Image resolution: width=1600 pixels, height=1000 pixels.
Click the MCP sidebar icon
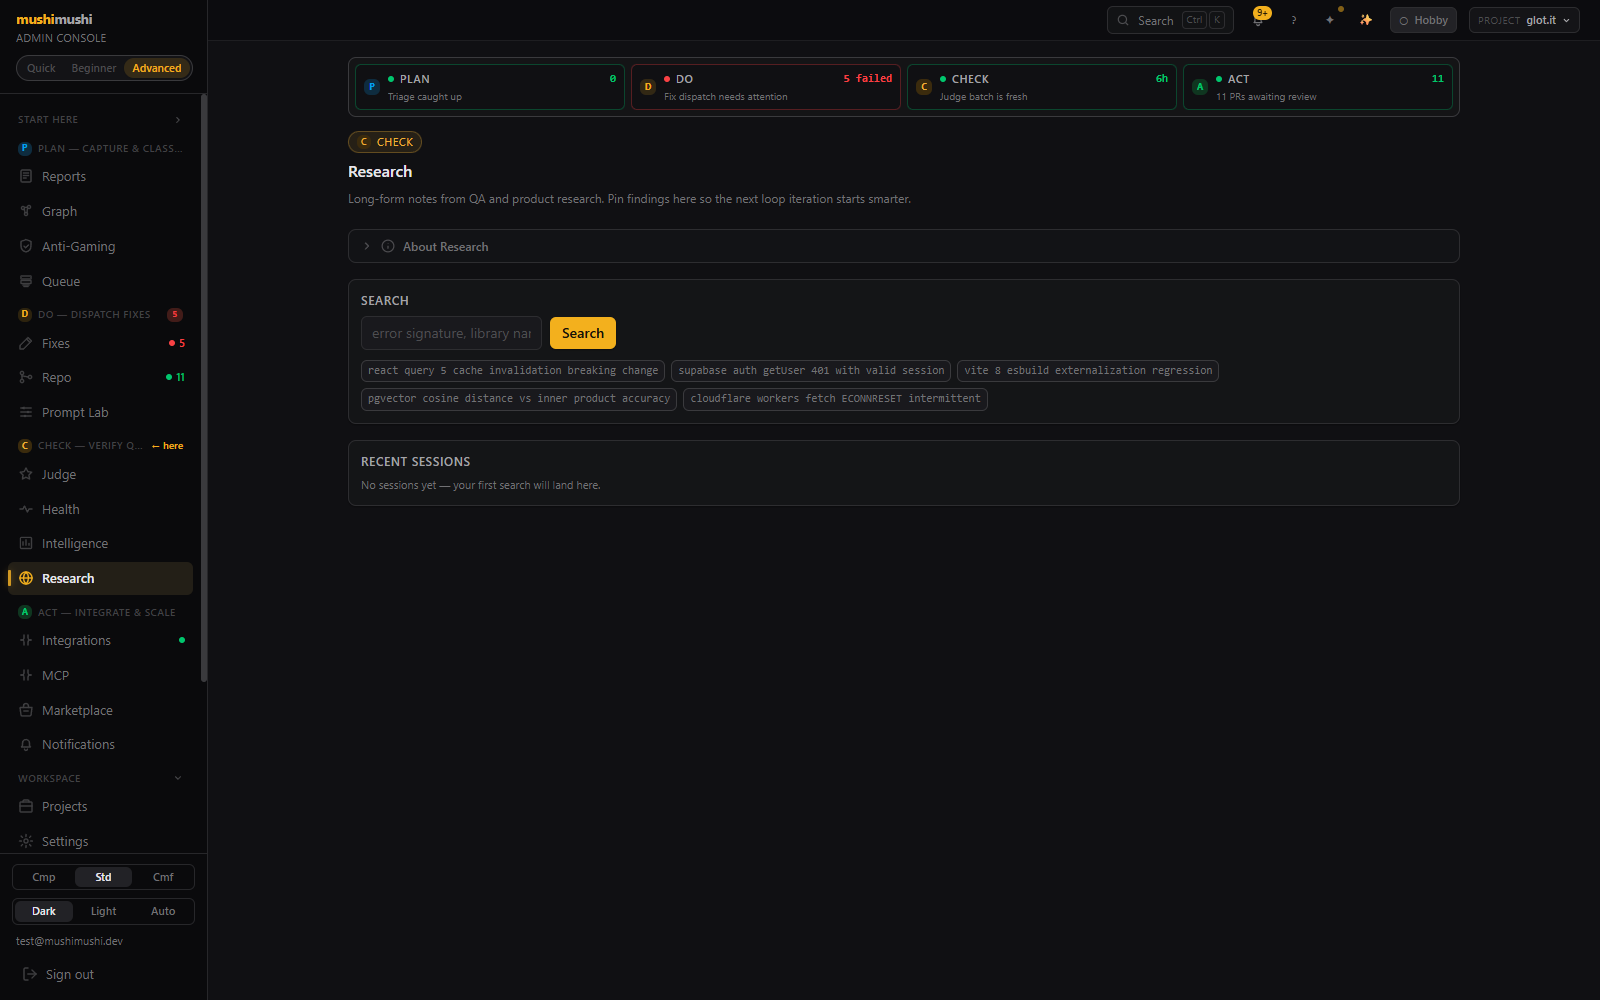point(26,675)
